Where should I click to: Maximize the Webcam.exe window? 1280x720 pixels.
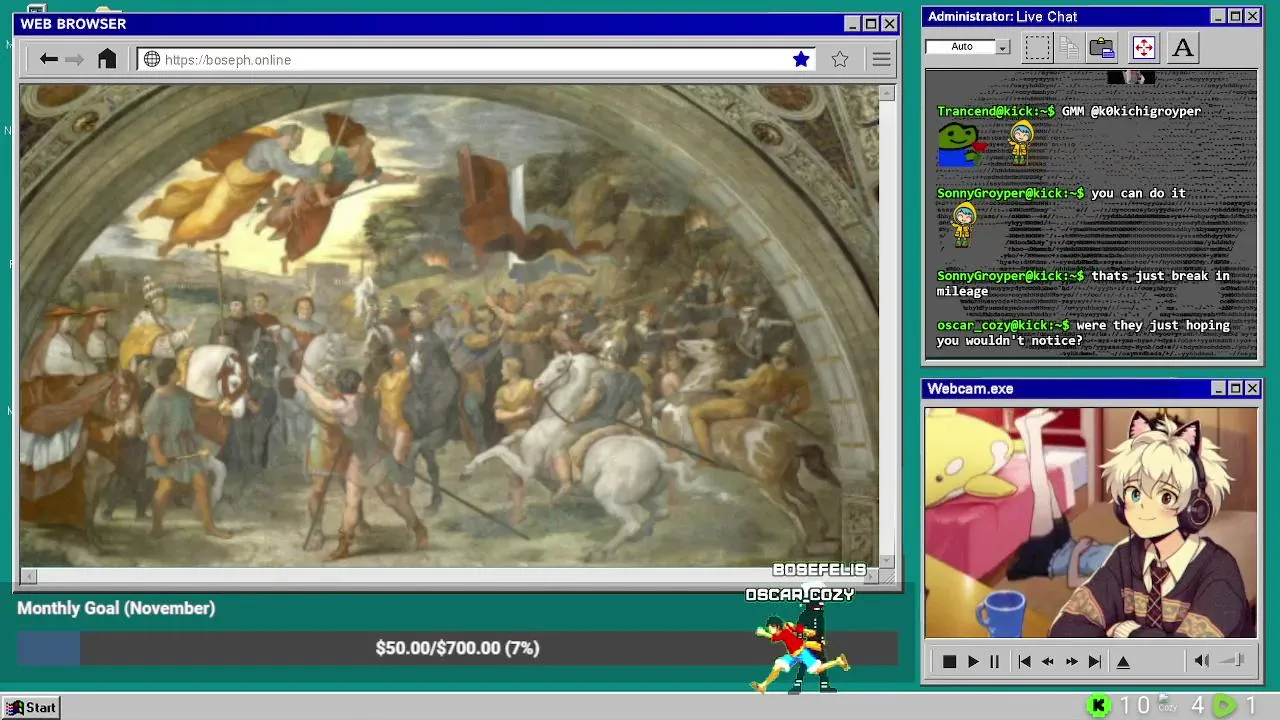pos(1235,388)
